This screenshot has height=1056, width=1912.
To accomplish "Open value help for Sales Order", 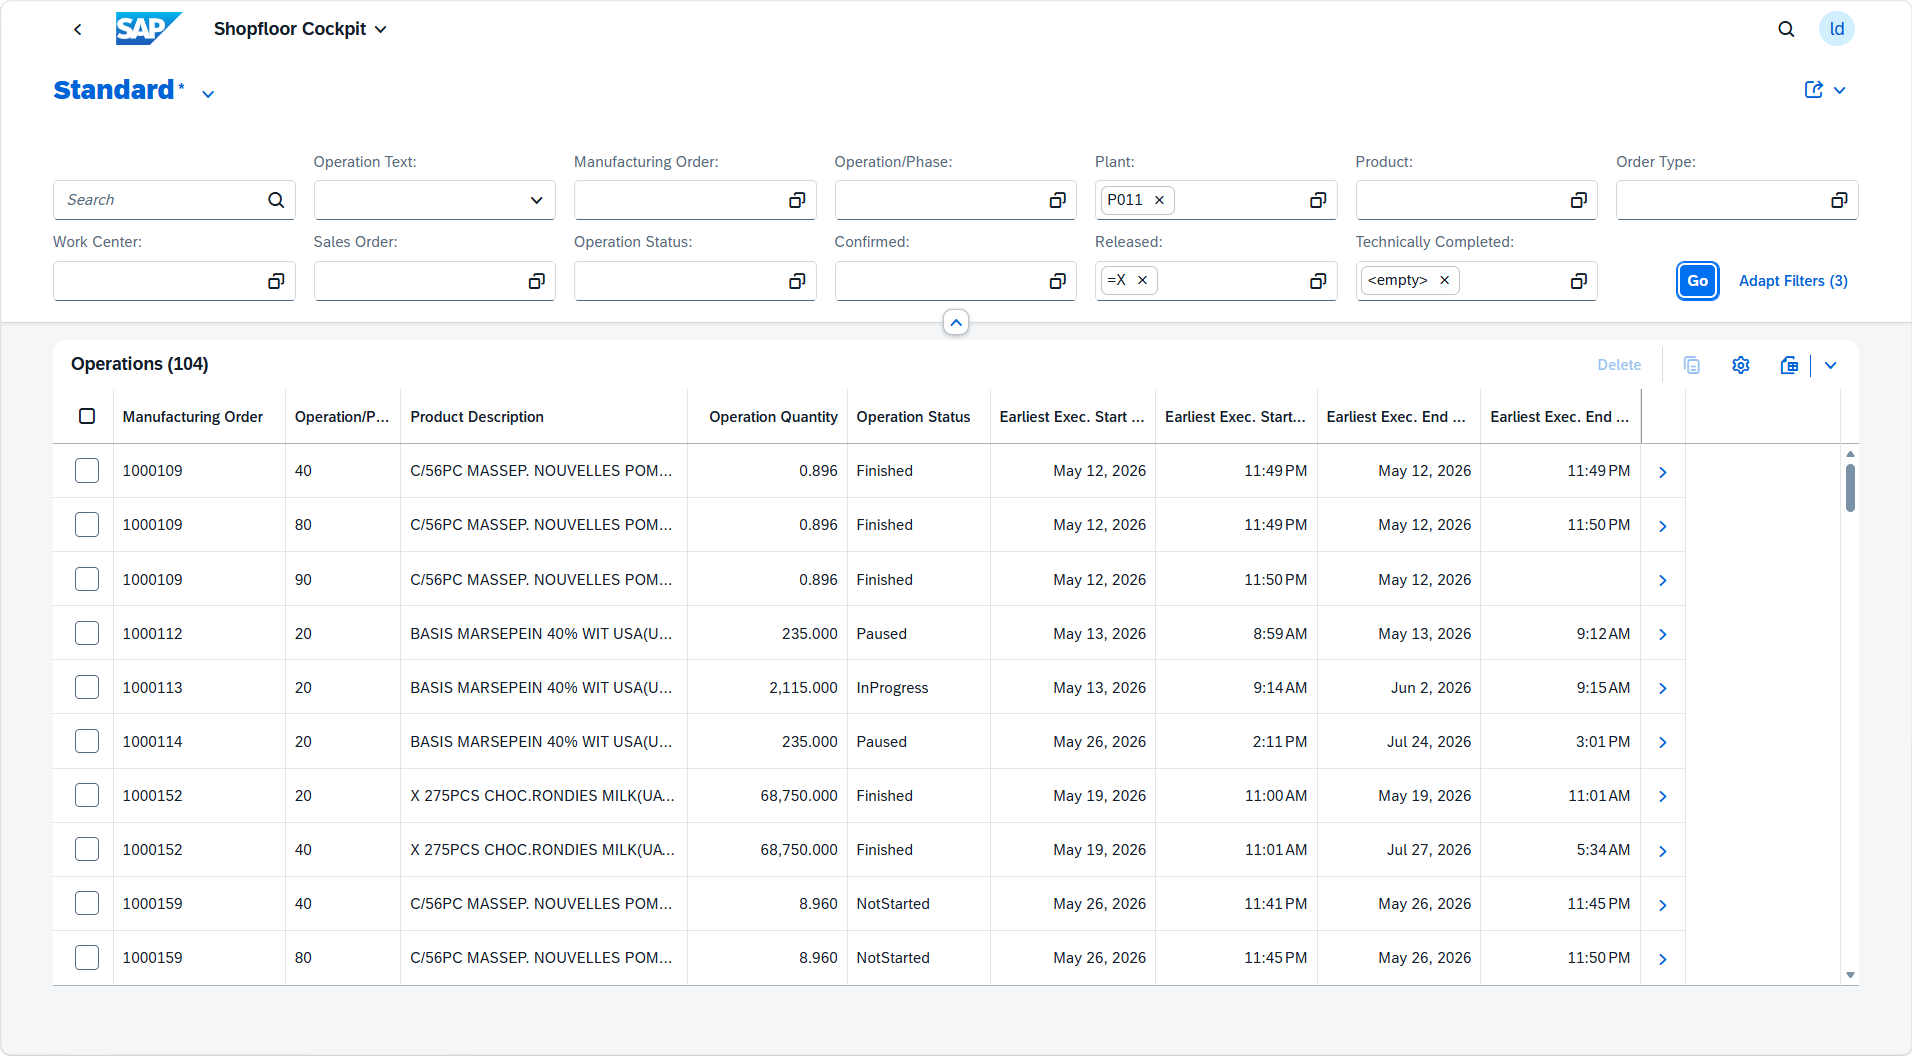I will click(x=537, y=281).
